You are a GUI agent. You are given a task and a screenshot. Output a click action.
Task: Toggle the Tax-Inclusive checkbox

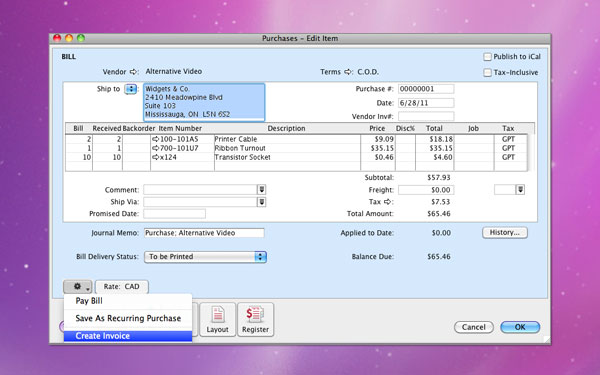point(488,73)
